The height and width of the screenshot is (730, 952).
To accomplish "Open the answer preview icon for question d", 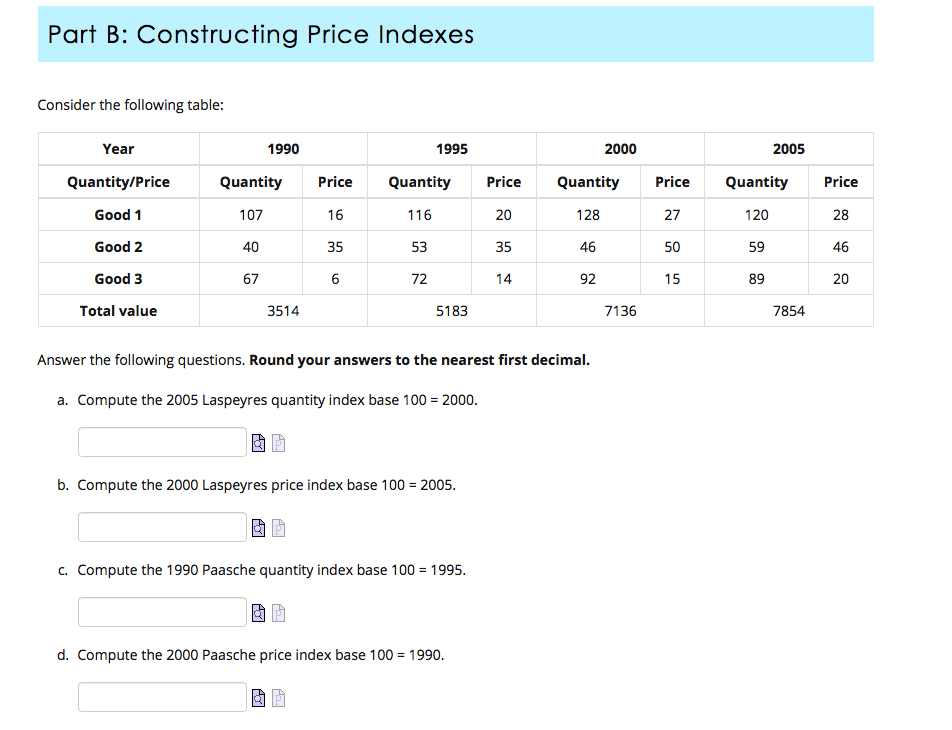I will coord(258,697).
